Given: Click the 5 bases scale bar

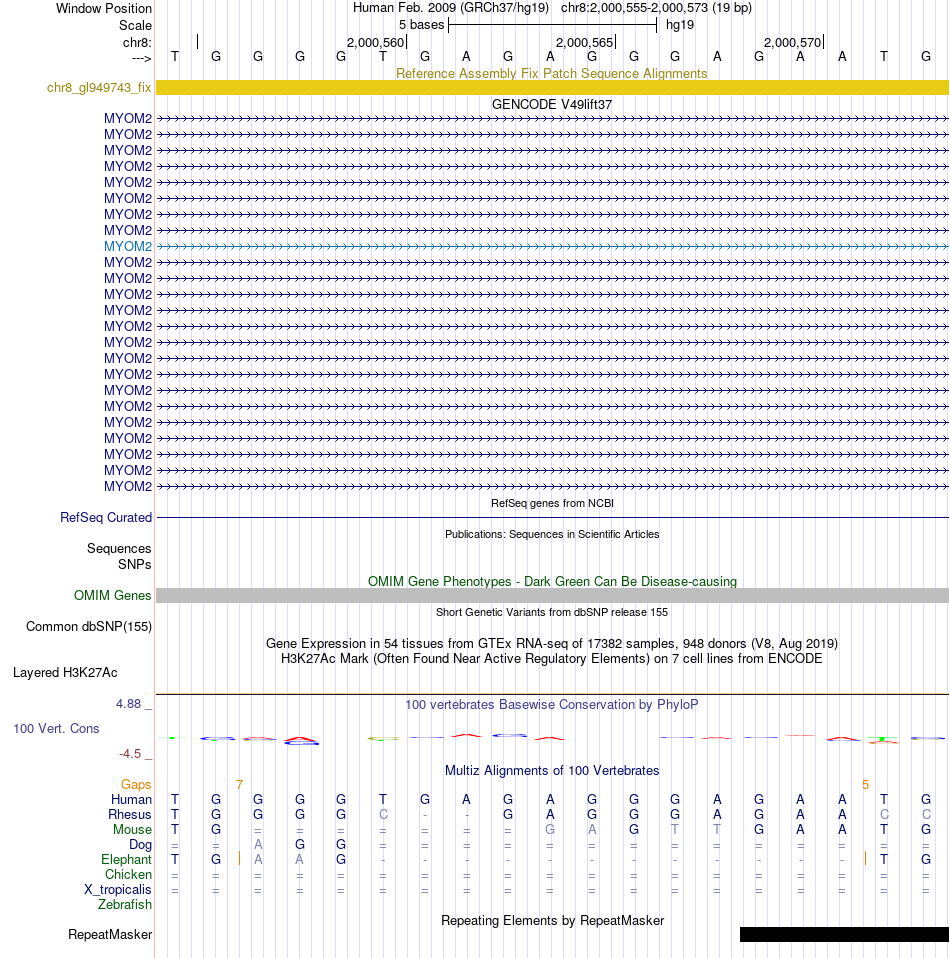Looking at the screenshot, I should (x=552, y=25).
